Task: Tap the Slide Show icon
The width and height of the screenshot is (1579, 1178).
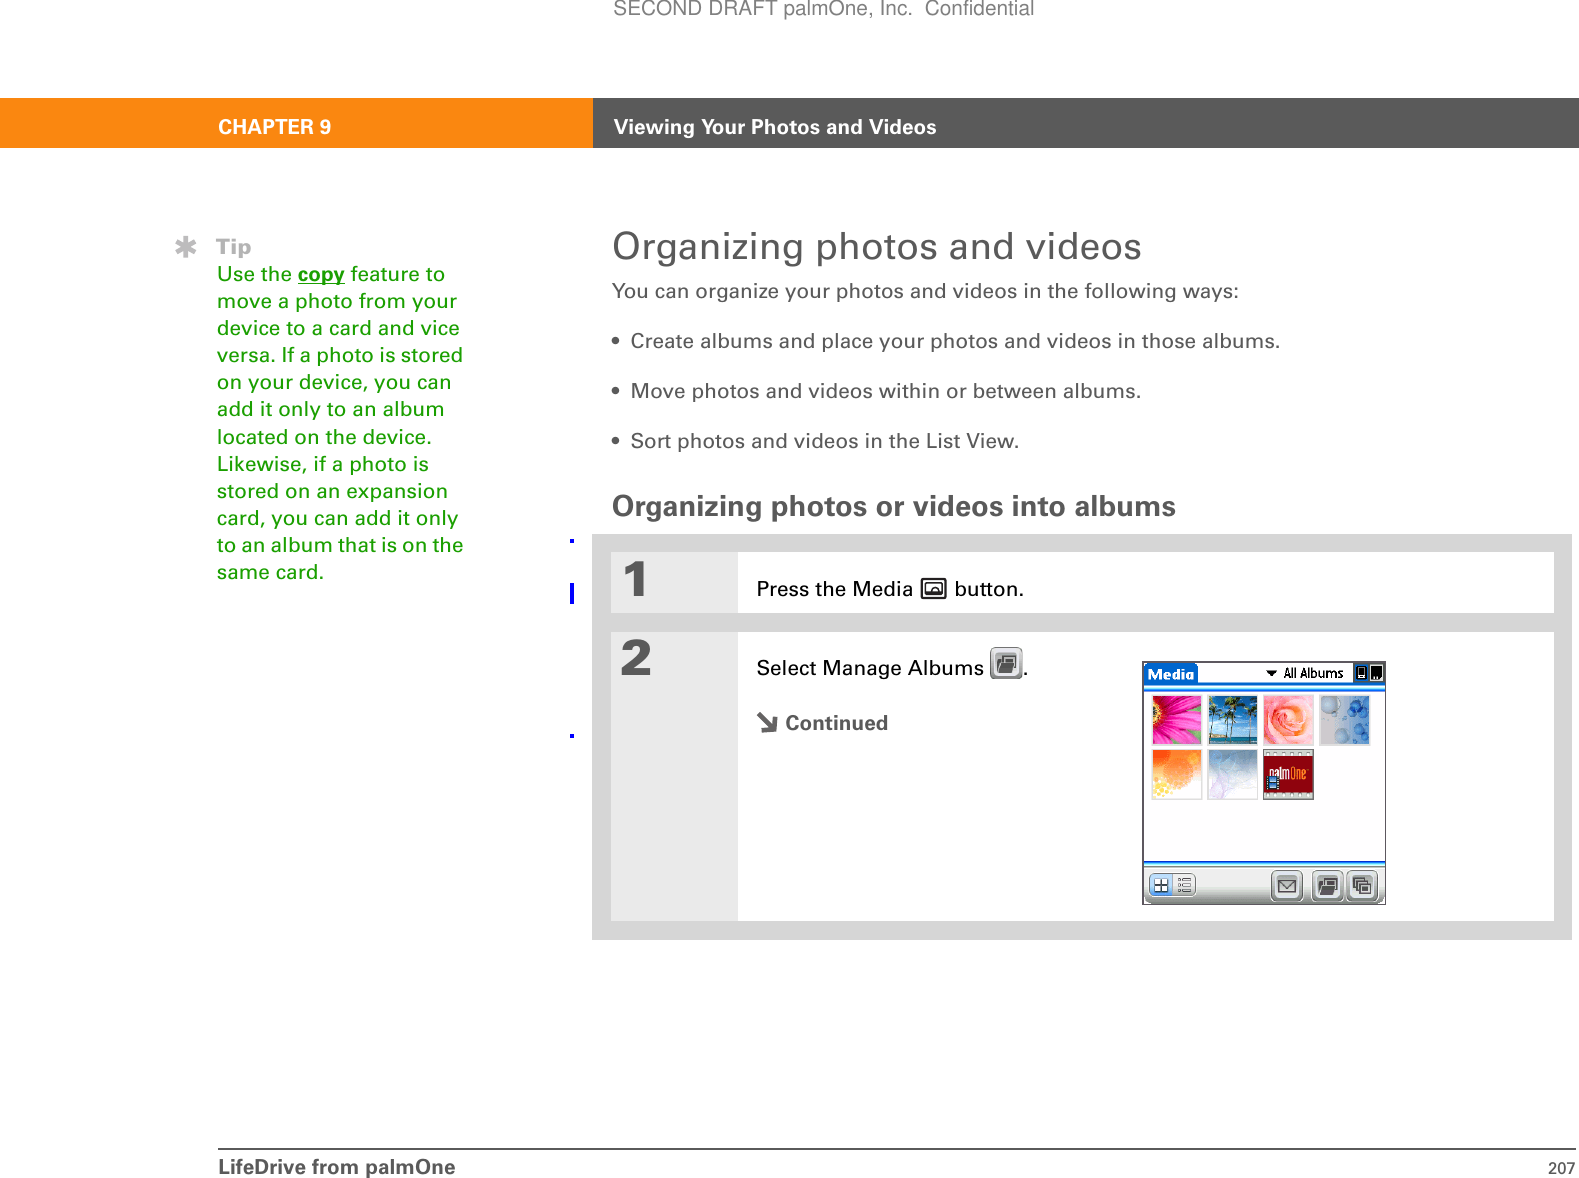Action: (x=1362, y=886)
